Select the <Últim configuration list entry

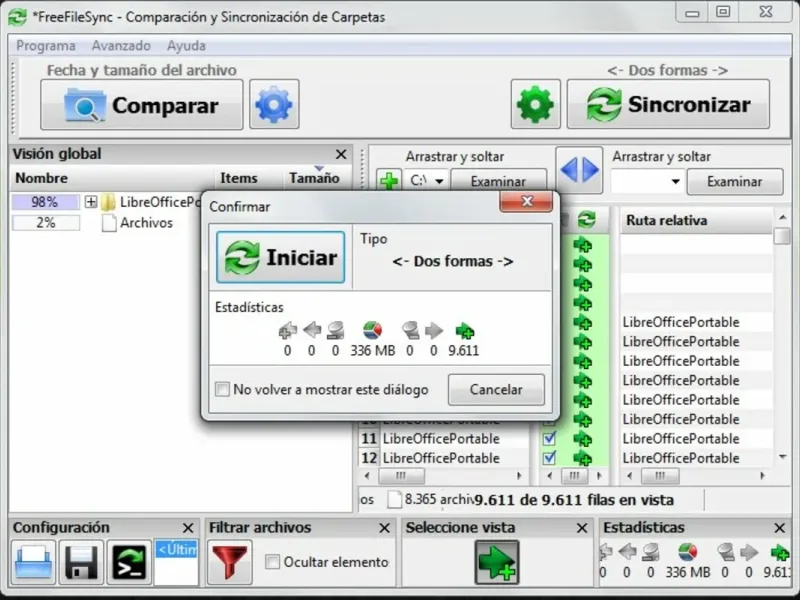(x=177, y=550)
